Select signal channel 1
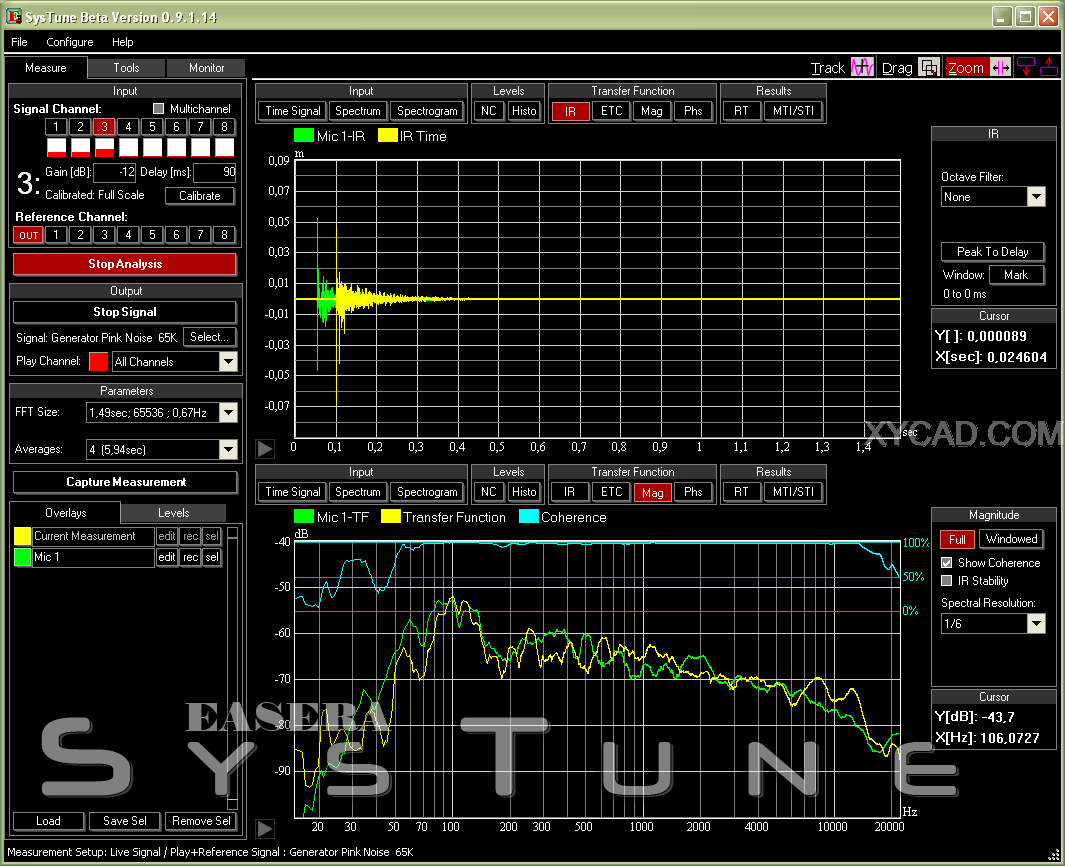Viewport: 1065px width, 866px height. click(x=56, y=126)
